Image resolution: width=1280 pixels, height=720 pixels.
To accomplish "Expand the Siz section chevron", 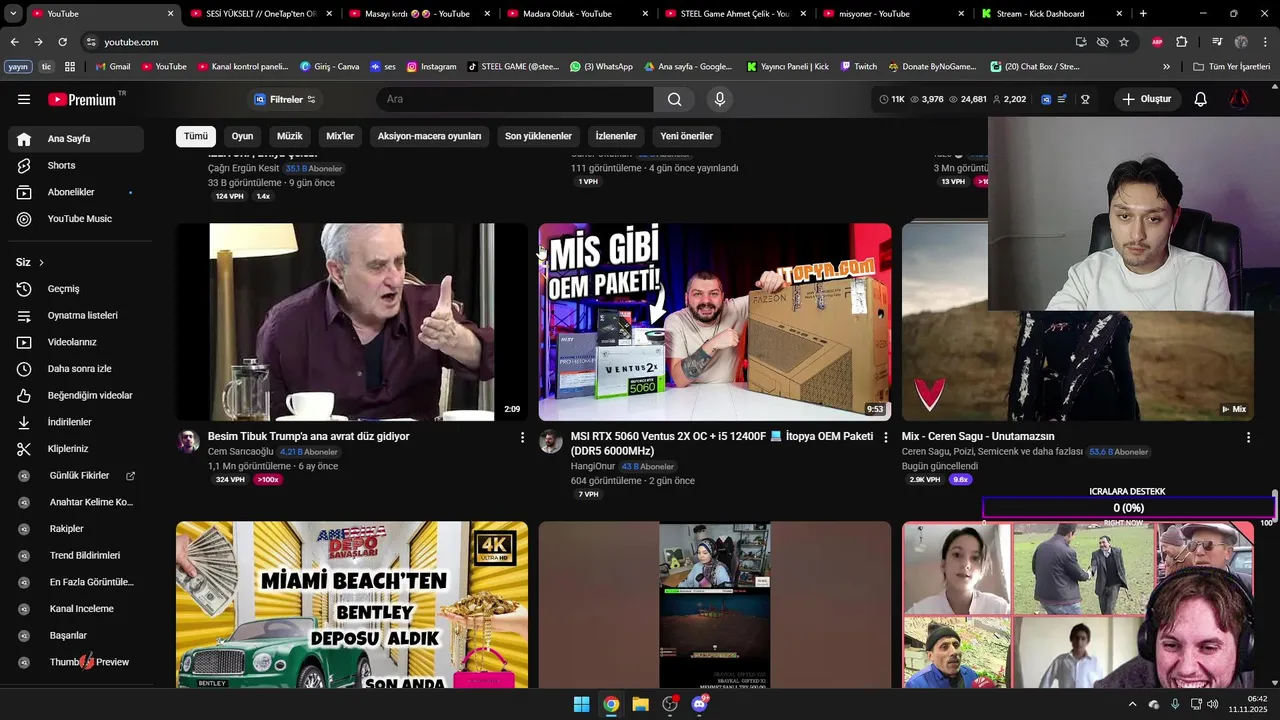I will 41,262.
